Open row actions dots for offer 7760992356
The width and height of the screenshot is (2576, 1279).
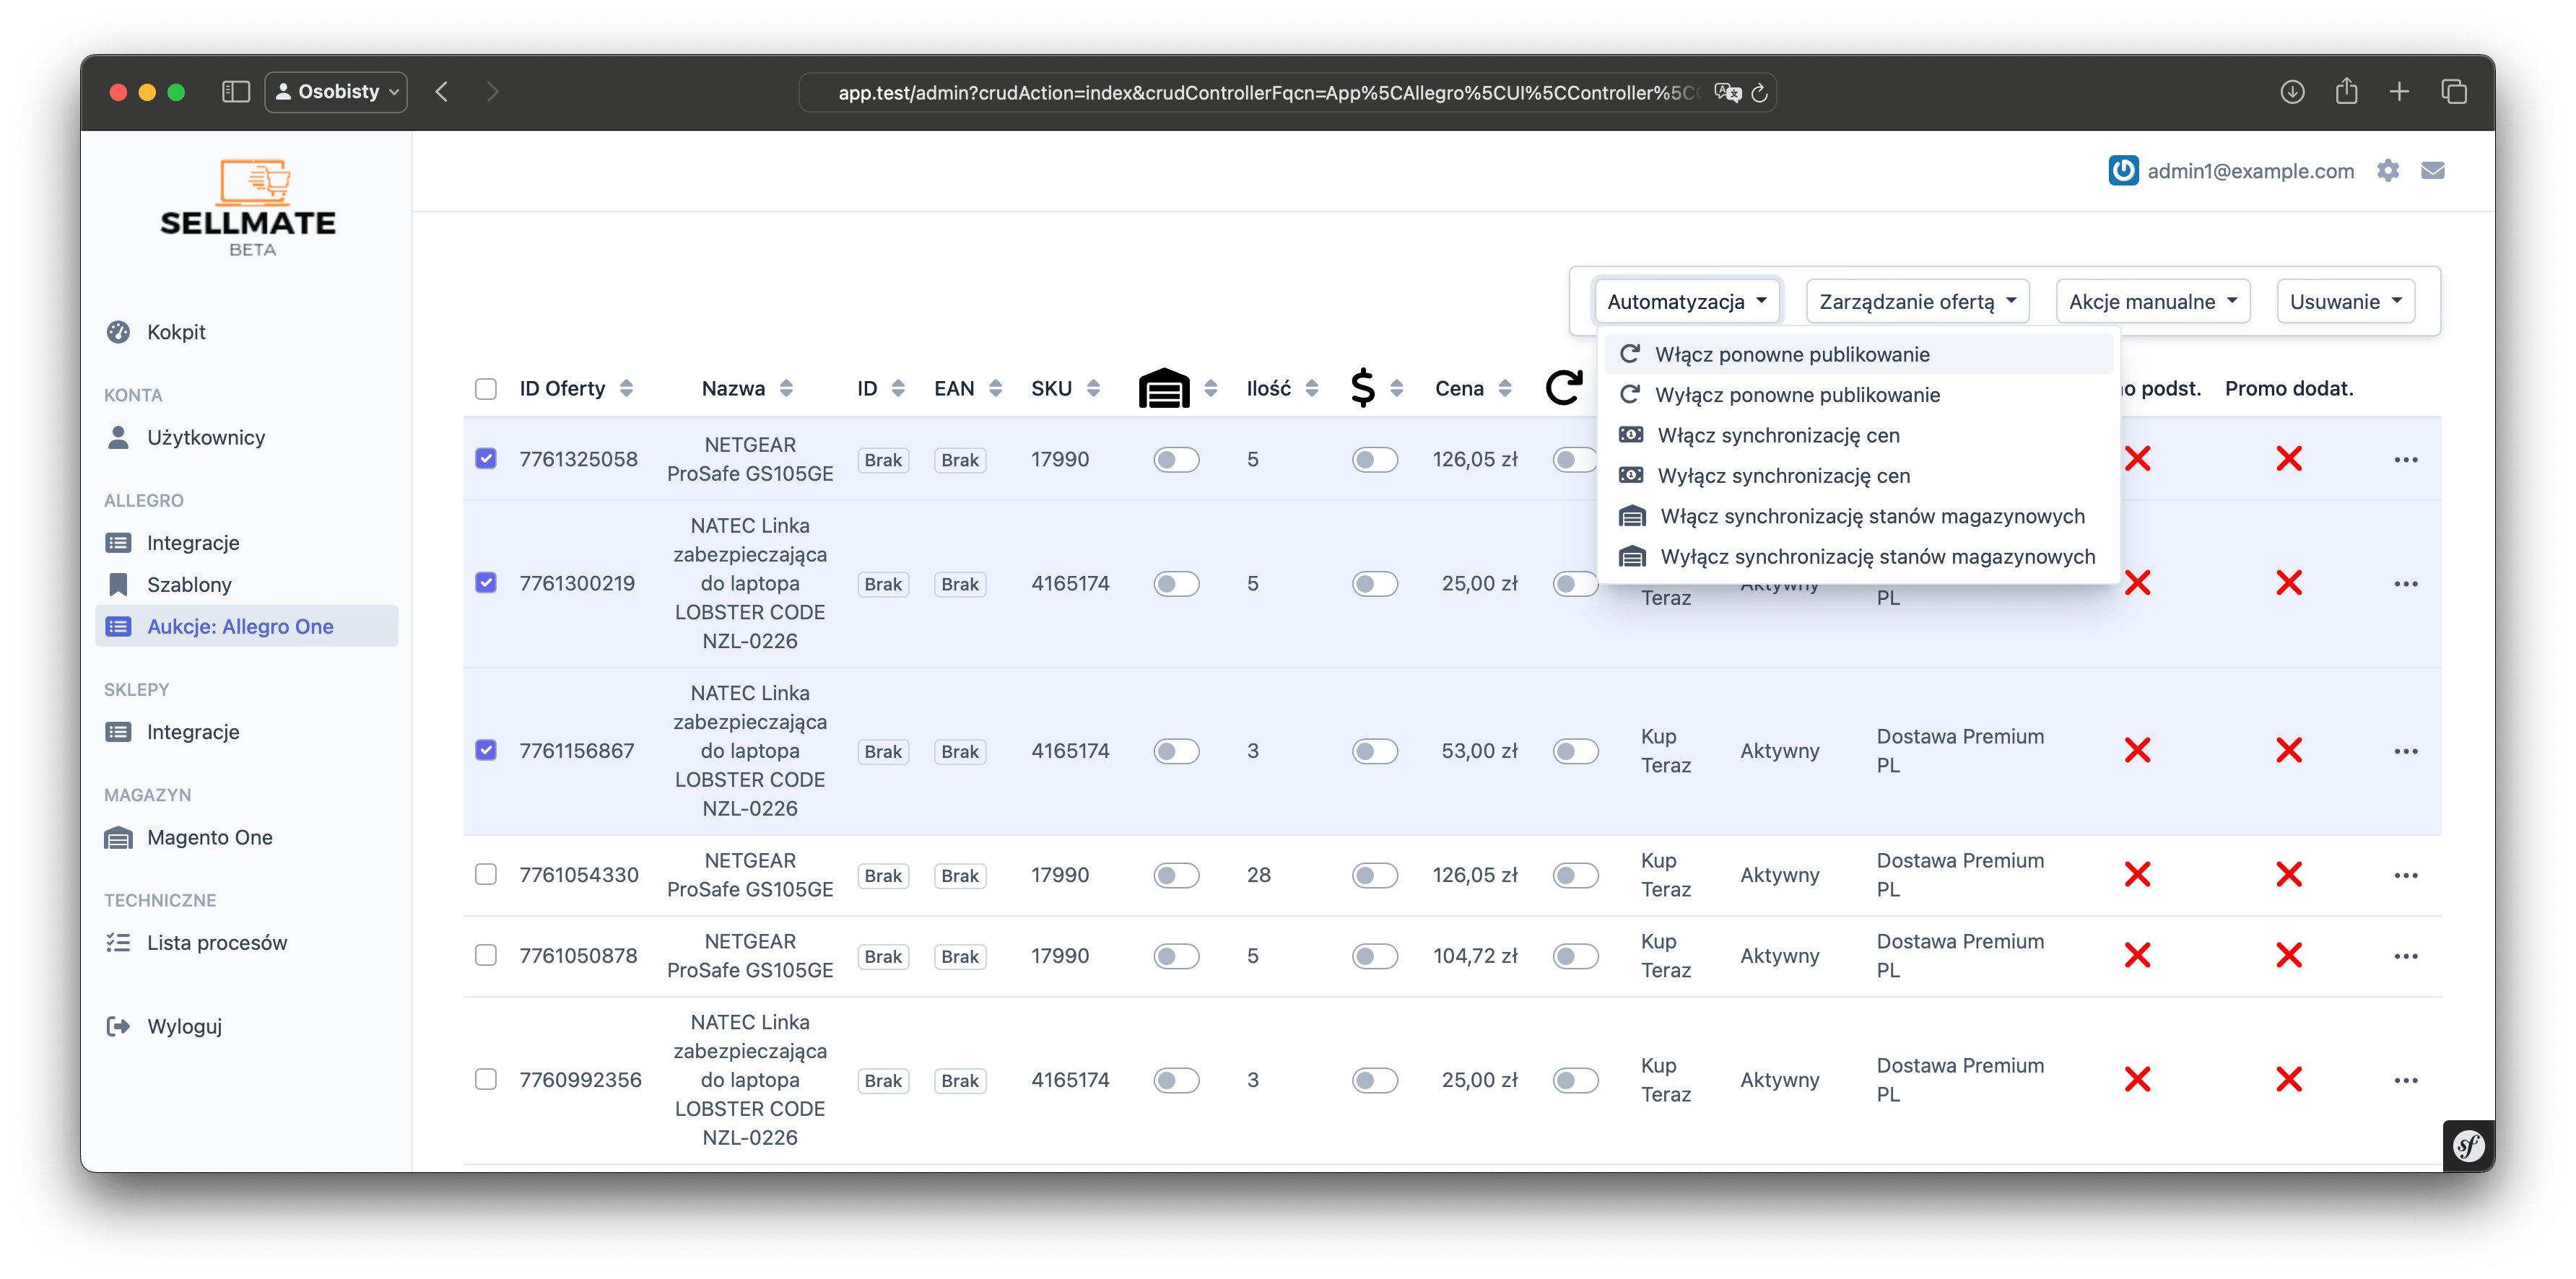2405,1080
